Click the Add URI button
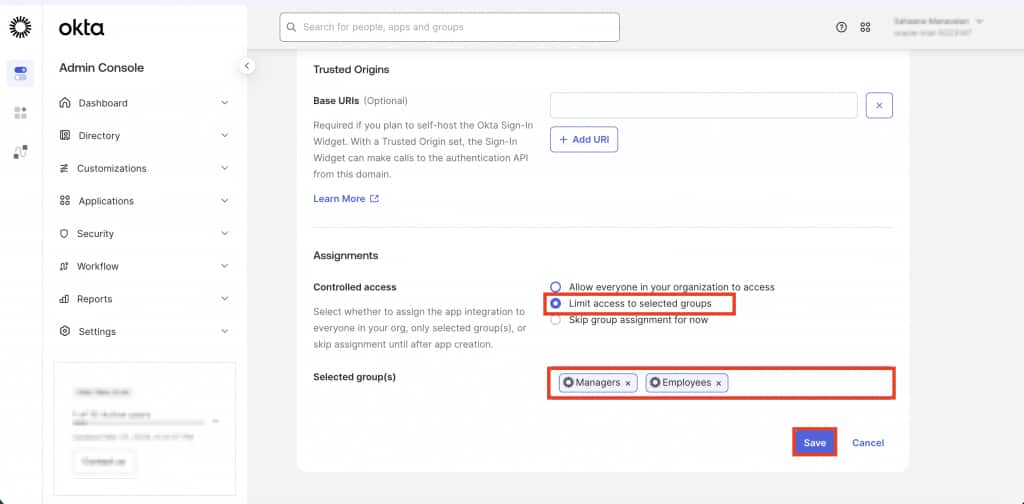The height and width of the screenshot is (504, 1024). 584,140
